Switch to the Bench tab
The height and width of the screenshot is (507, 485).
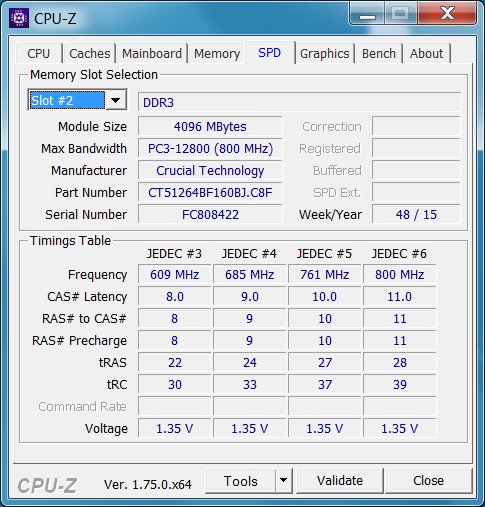pos(379,53)
